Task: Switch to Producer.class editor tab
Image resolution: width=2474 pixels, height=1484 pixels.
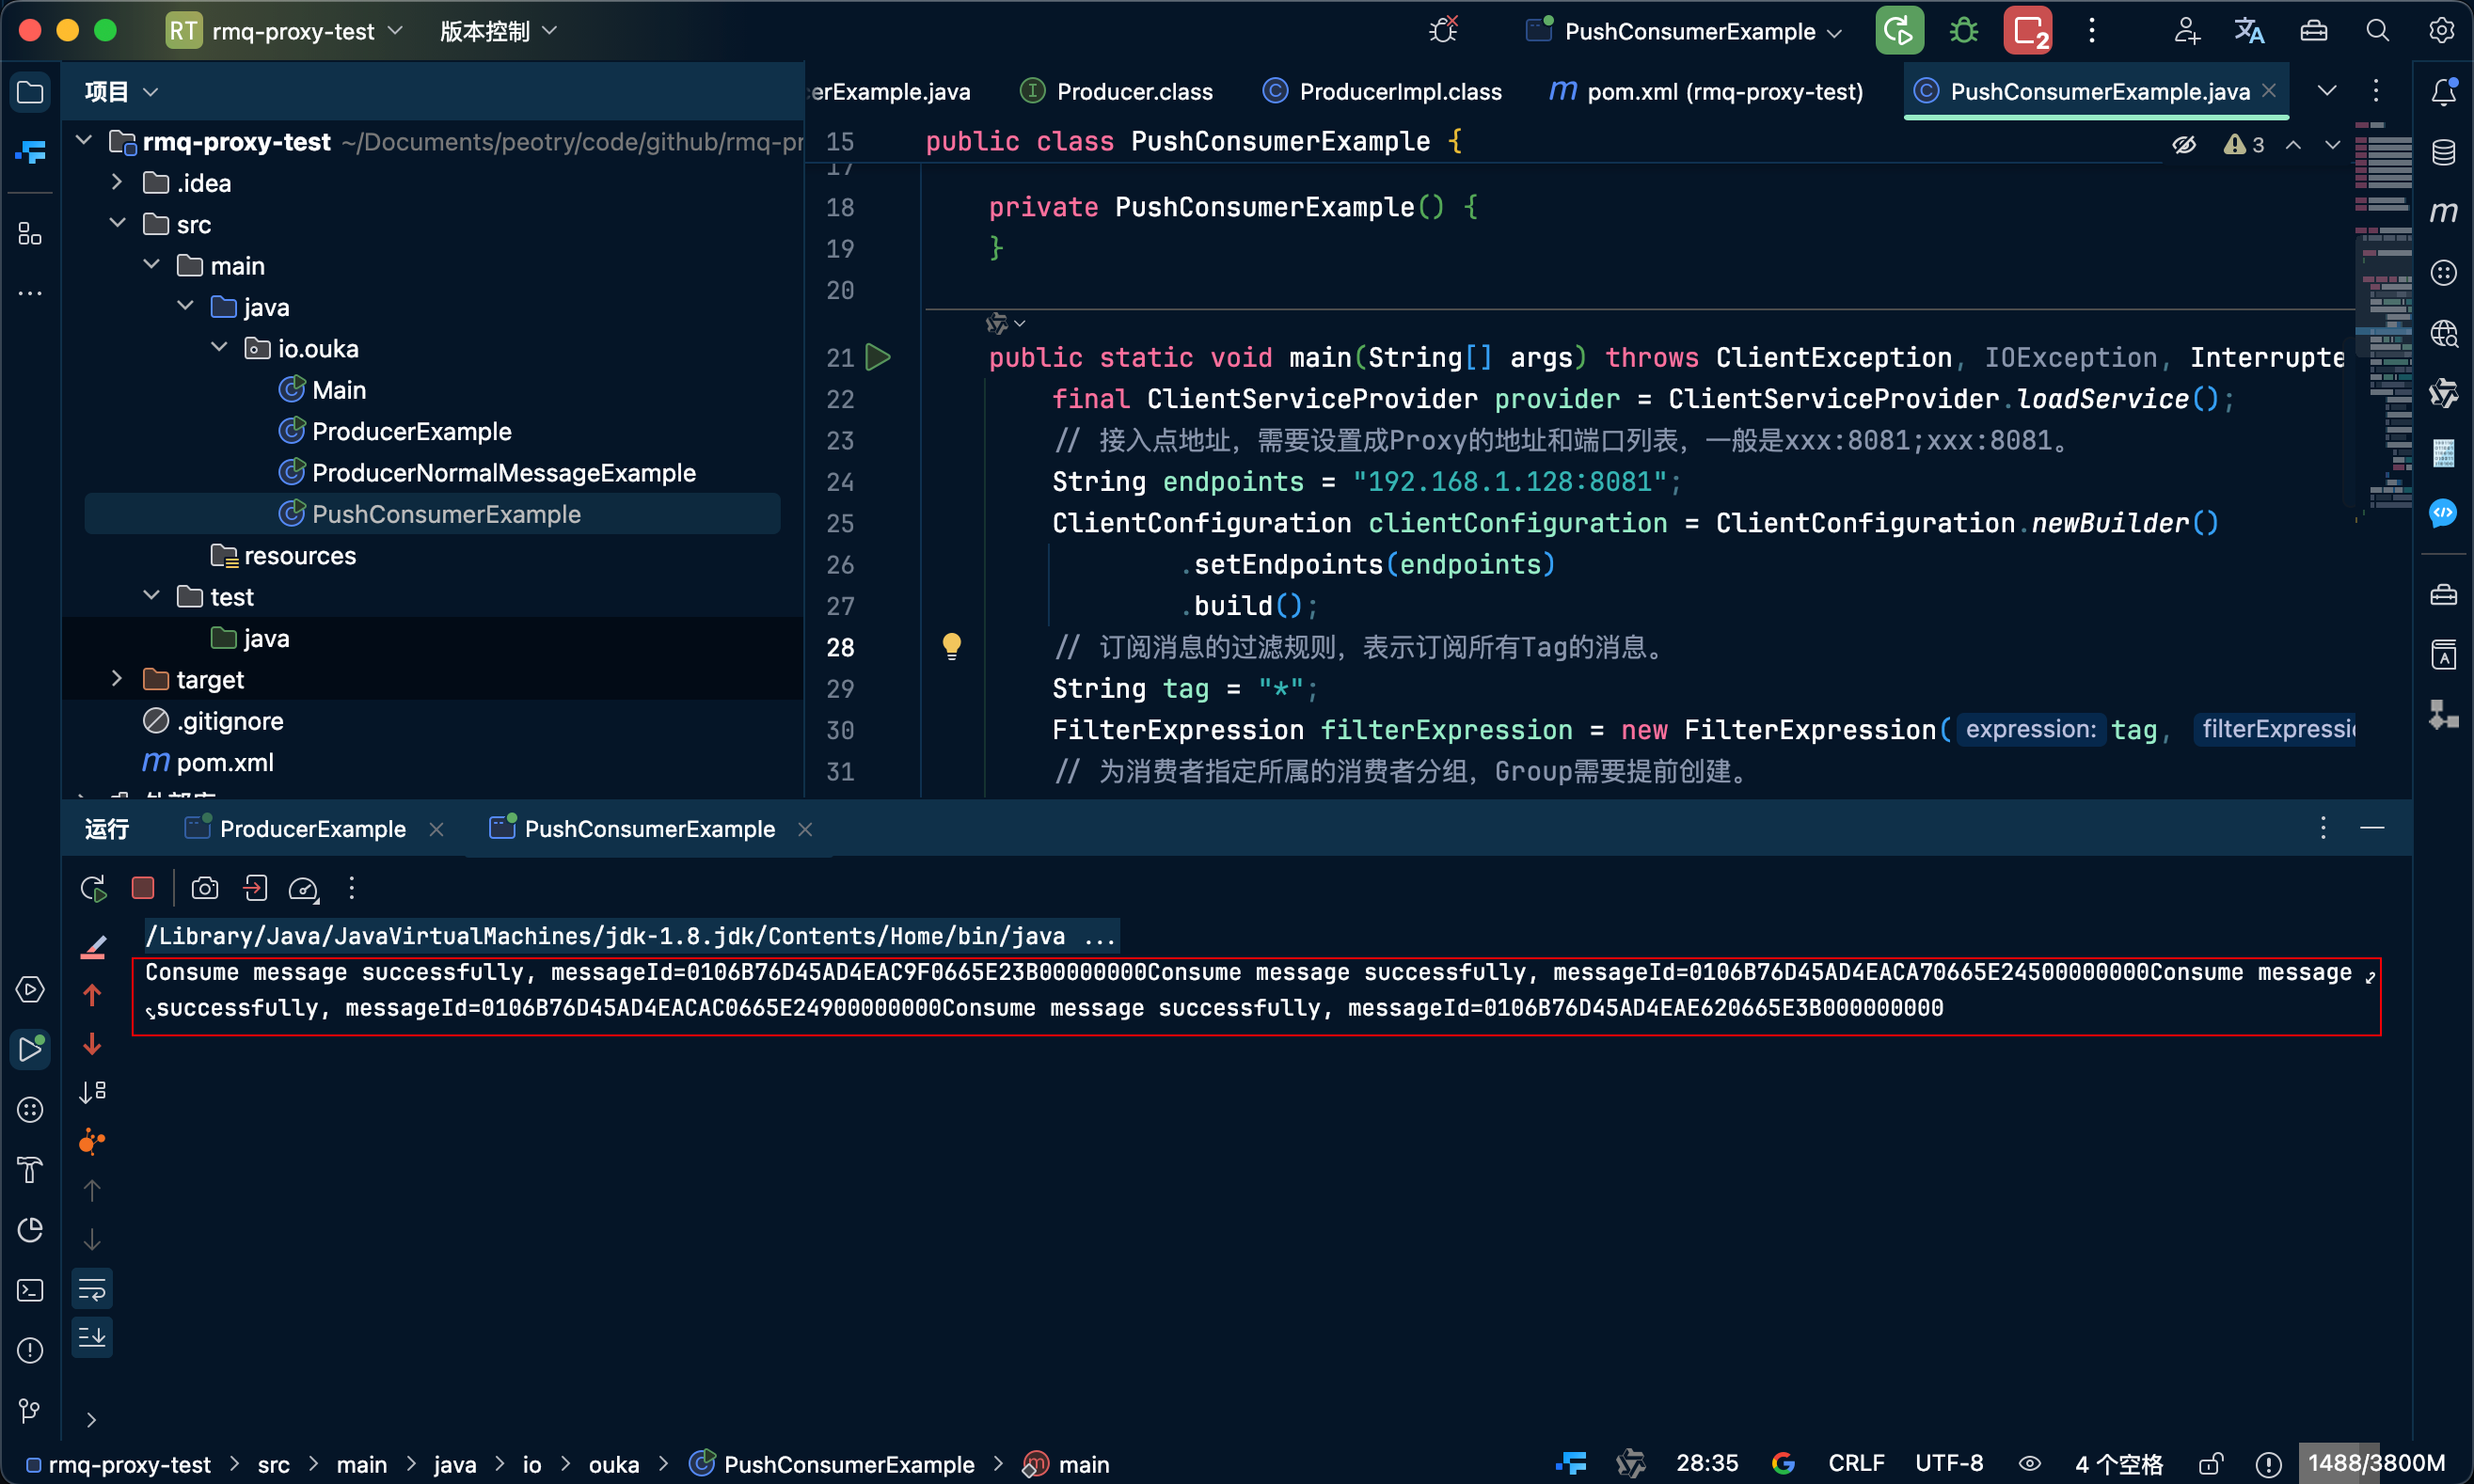Action: (1116, 92)
